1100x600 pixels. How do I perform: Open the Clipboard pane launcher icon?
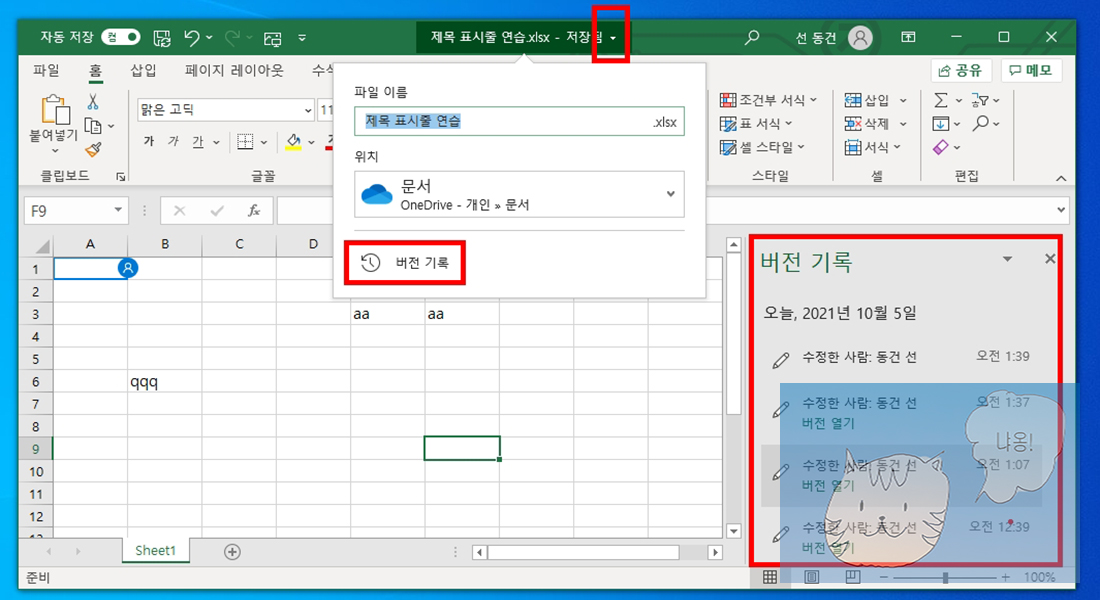121,177
